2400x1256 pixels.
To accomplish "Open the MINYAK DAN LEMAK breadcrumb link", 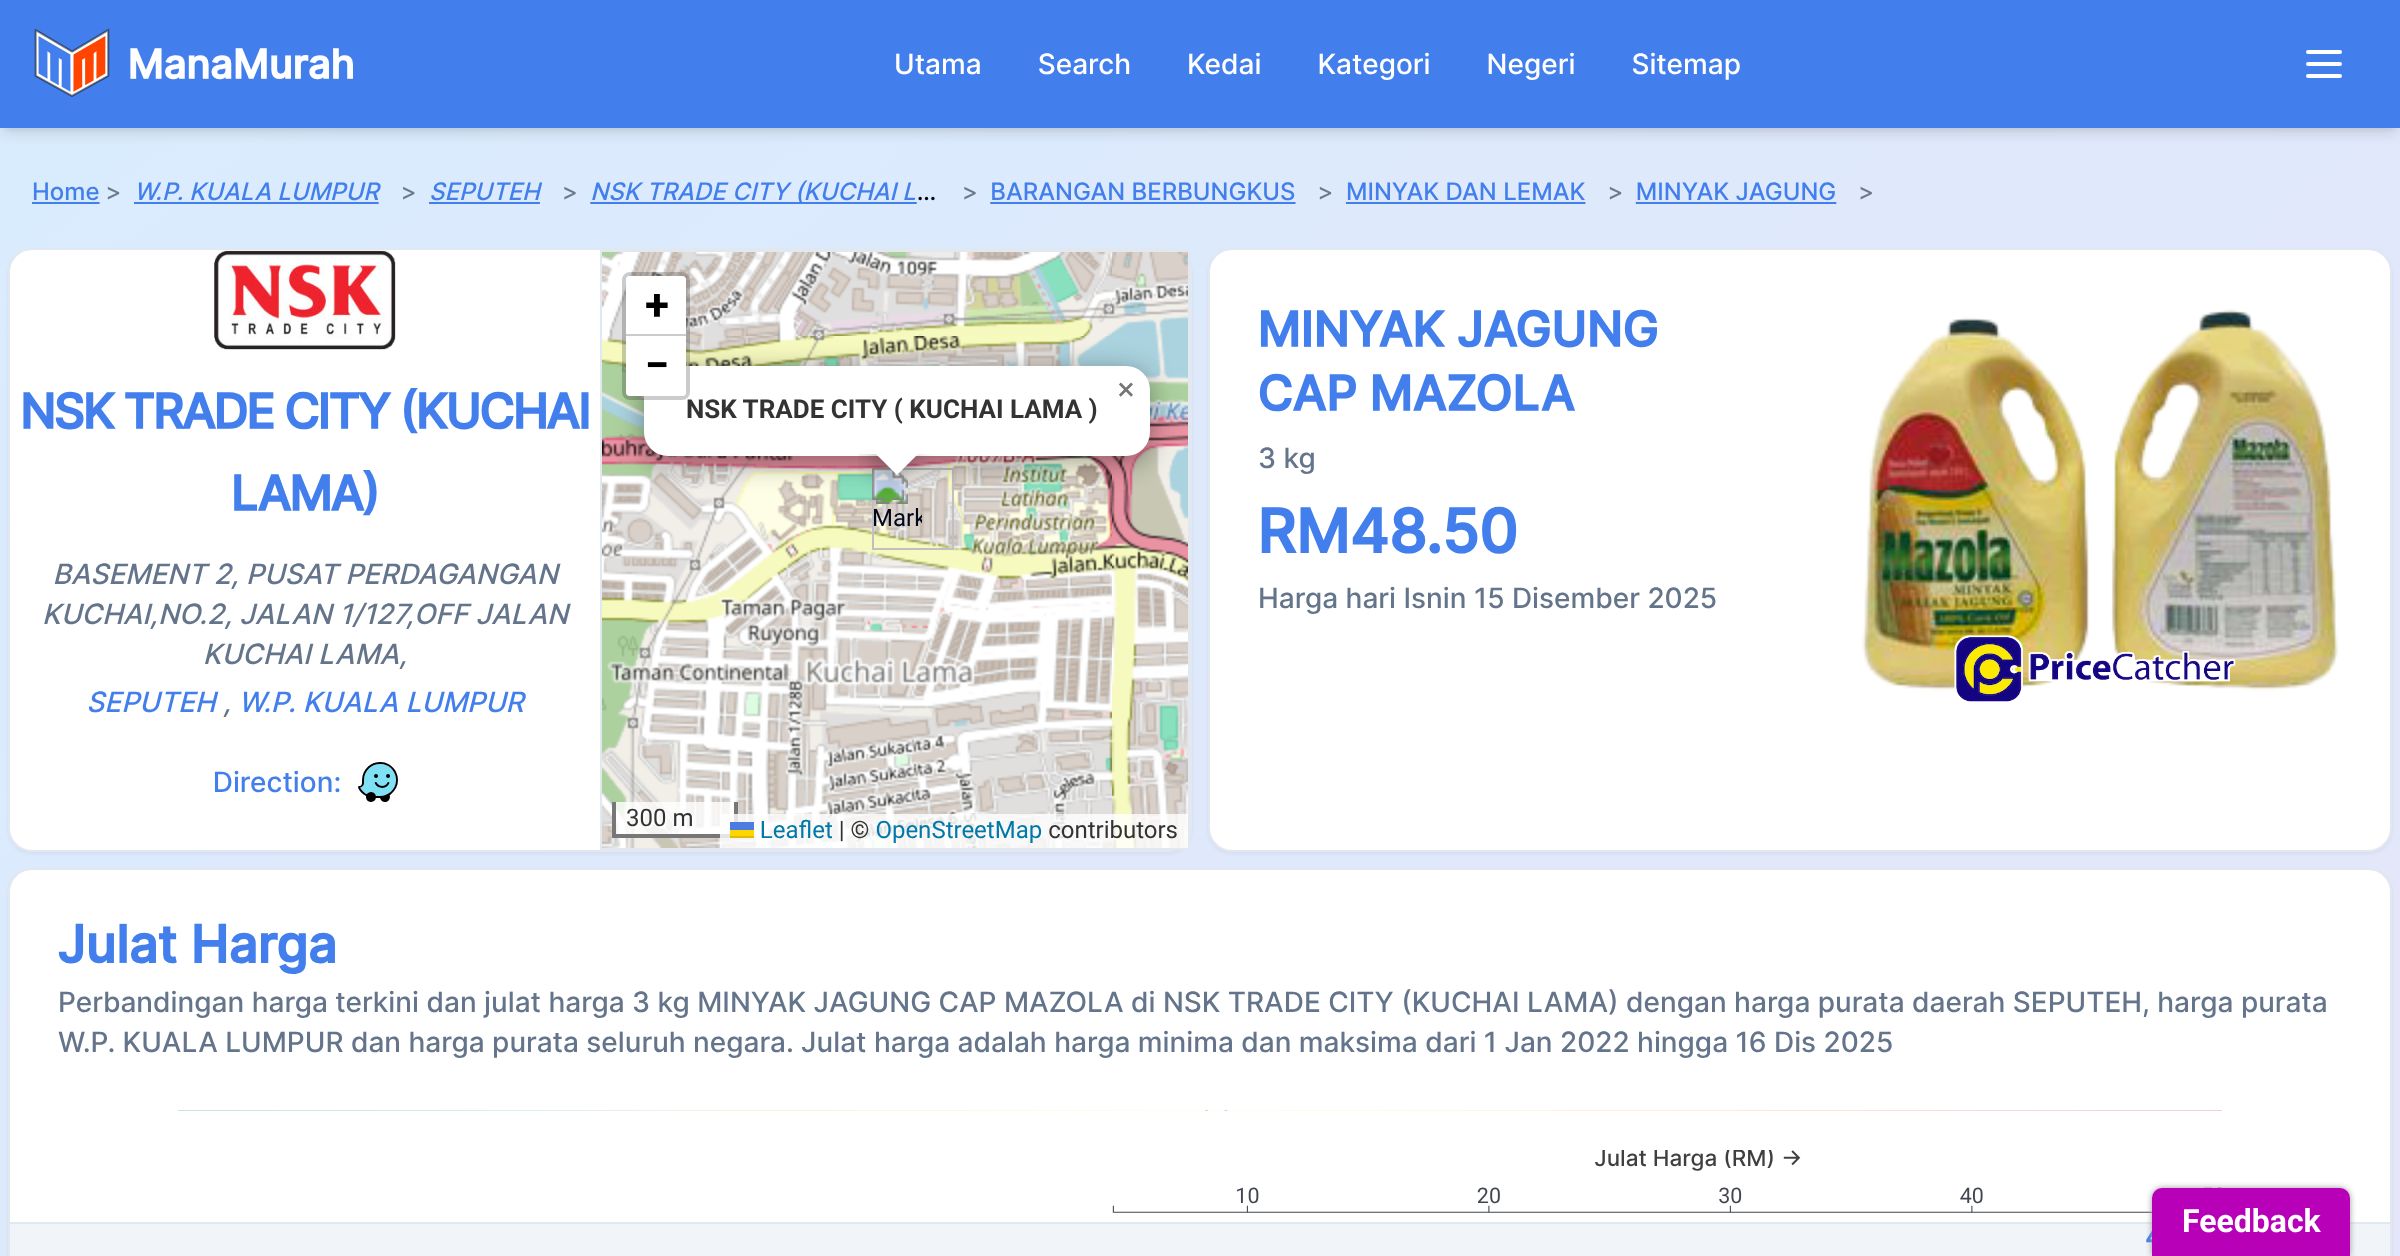I will click(x=1465, y=191).
